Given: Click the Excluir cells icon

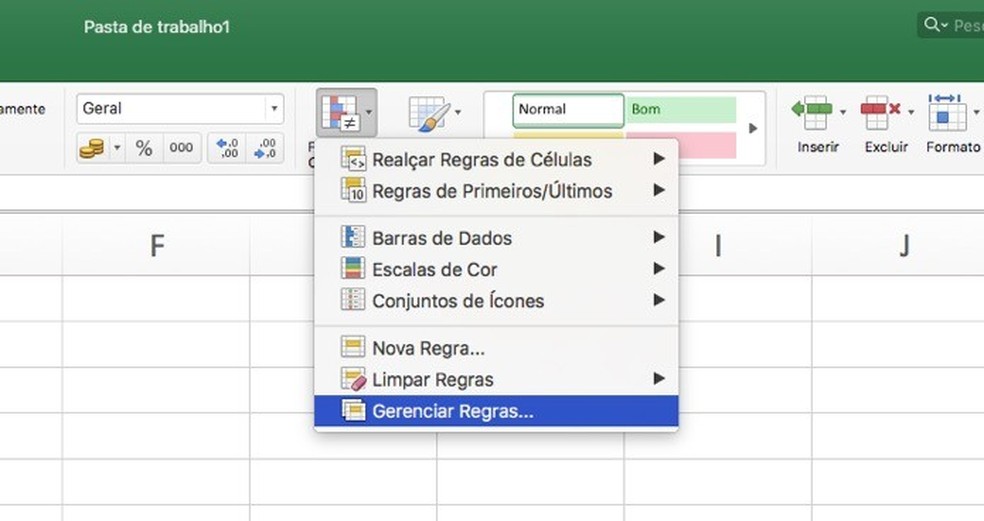Looking at the screenshot, I should click(880, 112).
